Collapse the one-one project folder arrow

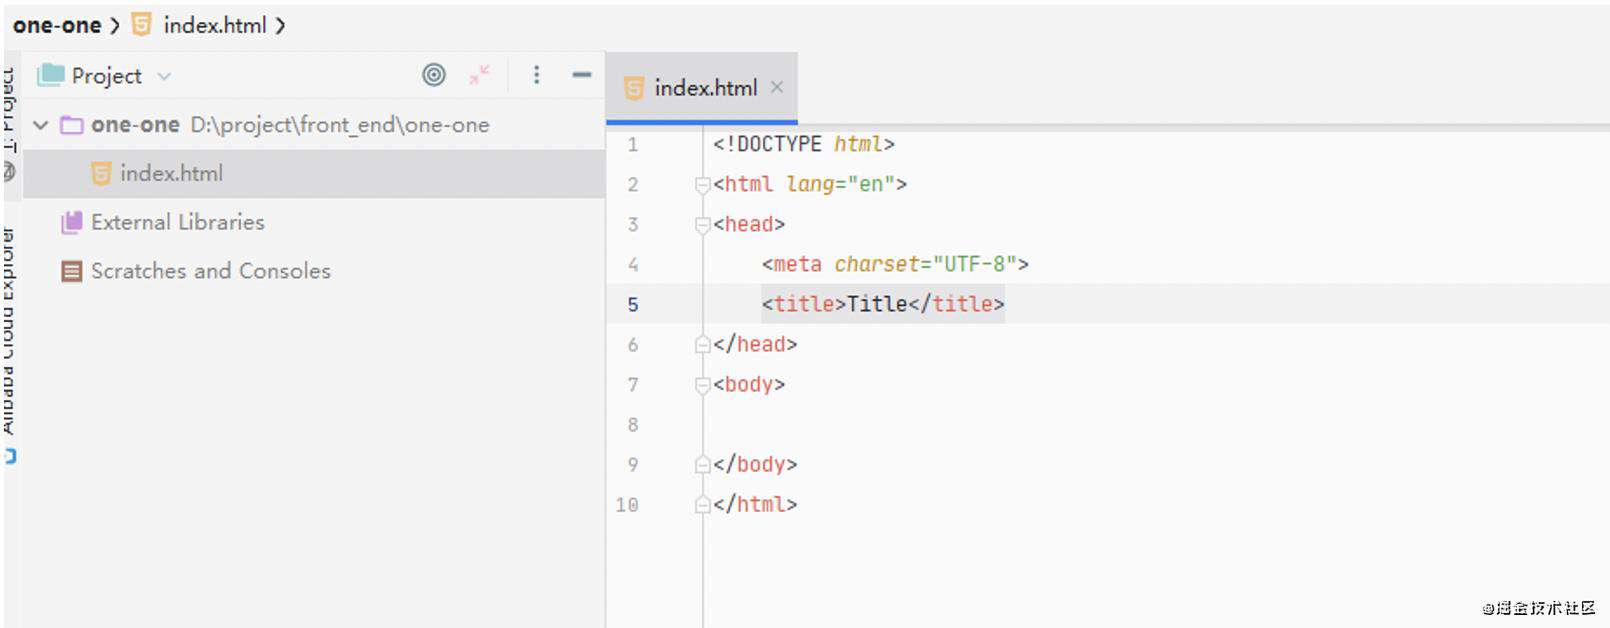coord(41,125)
